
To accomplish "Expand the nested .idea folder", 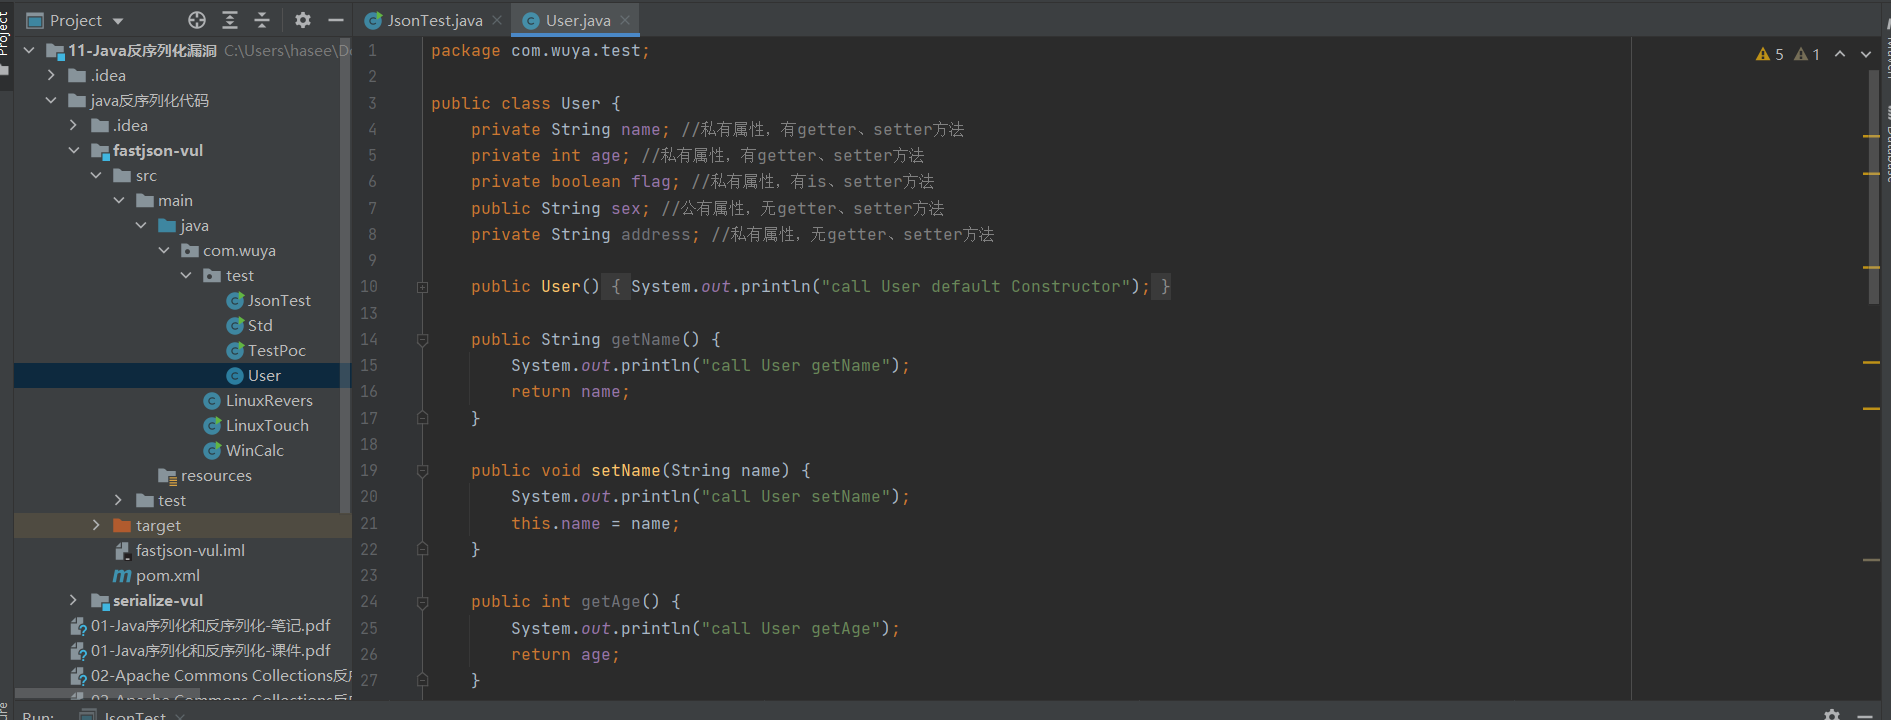I will [x=73, y=125].
